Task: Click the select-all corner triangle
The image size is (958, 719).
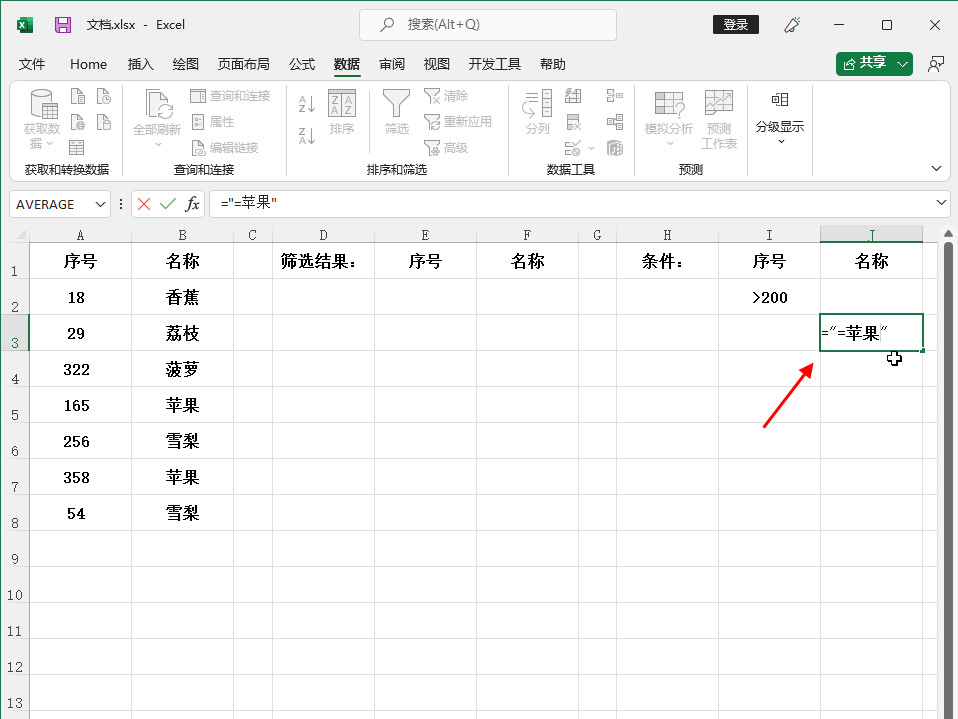Action: [21, 234]
